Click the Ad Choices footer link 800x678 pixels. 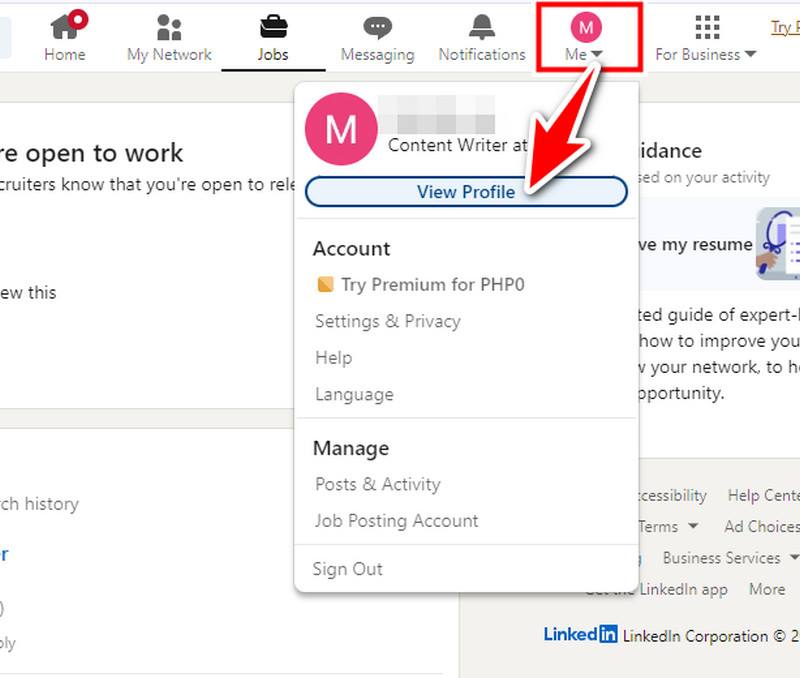(x=762, y=526)
